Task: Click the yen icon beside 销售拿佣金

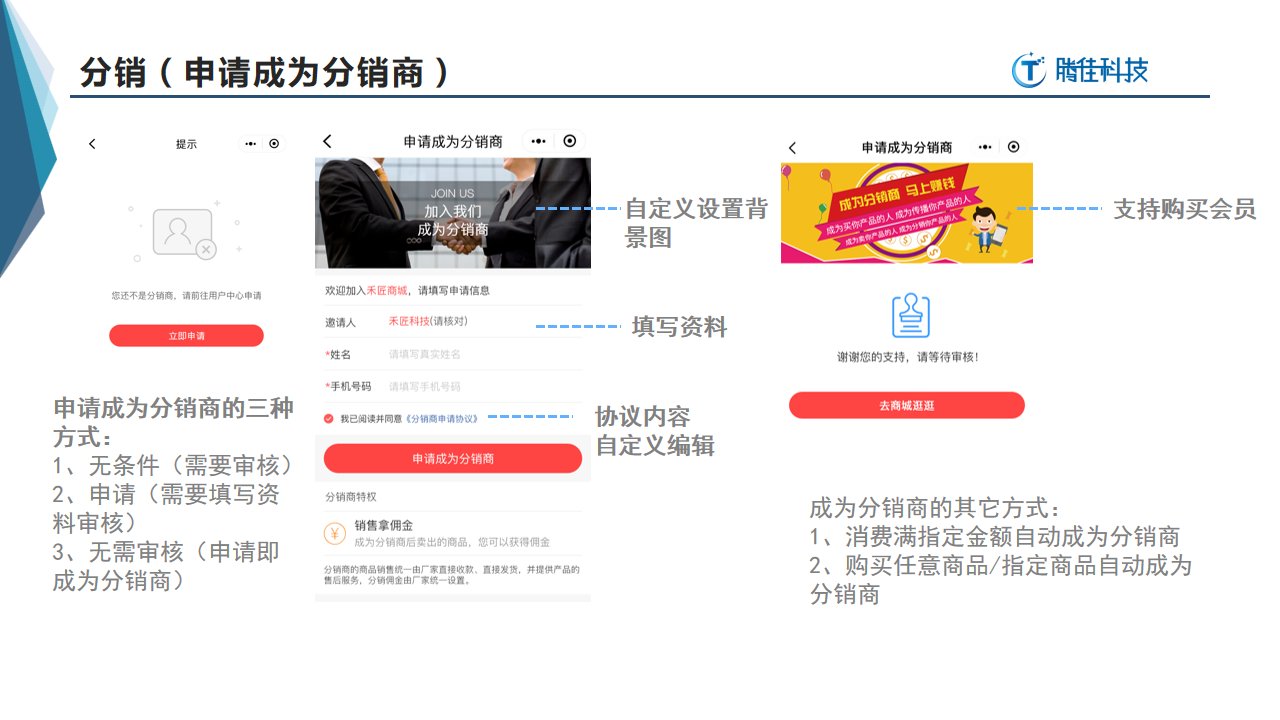Action: click(335, 533)
